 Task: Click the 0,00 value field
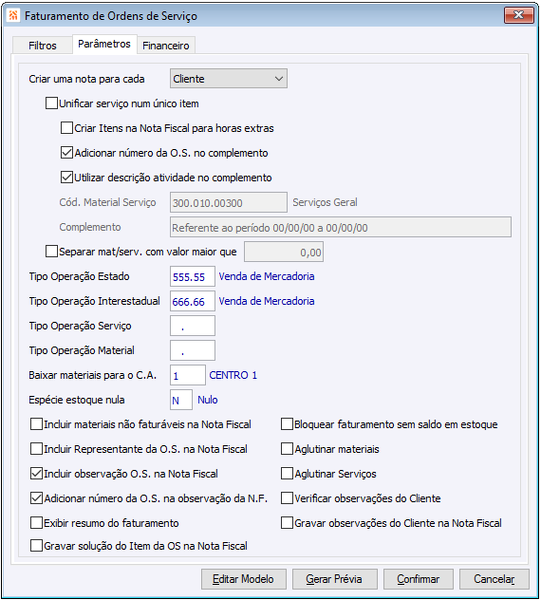(284, 252)
